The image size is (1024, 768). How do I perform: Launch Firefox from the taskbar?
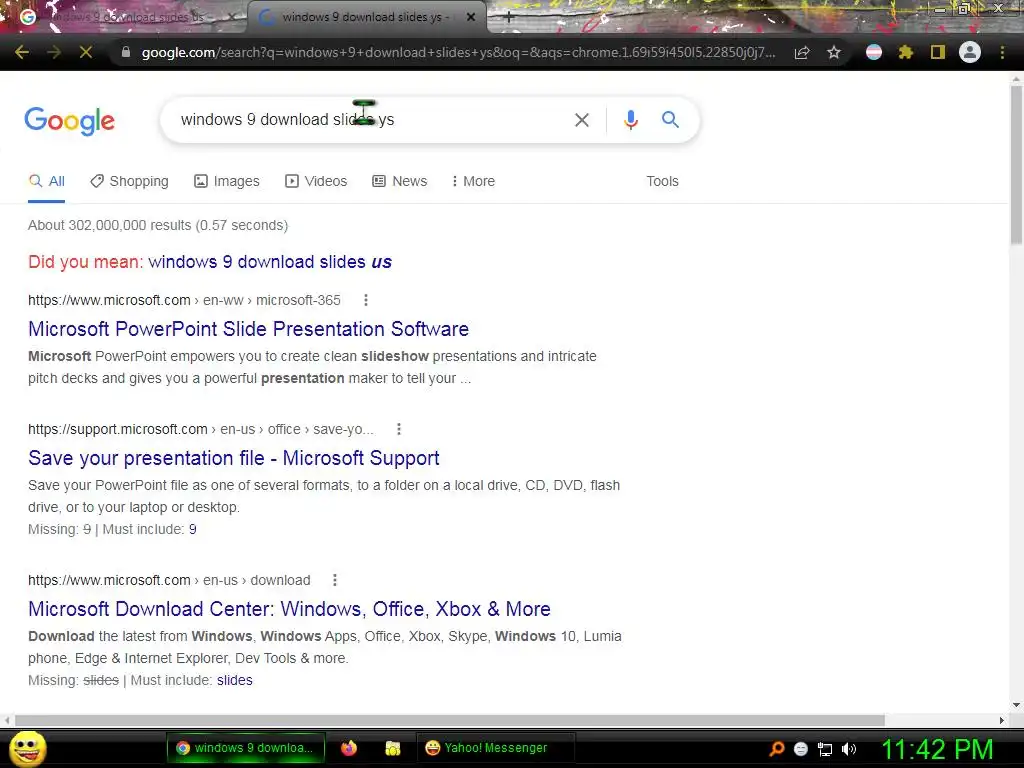(x=349, y=748)
